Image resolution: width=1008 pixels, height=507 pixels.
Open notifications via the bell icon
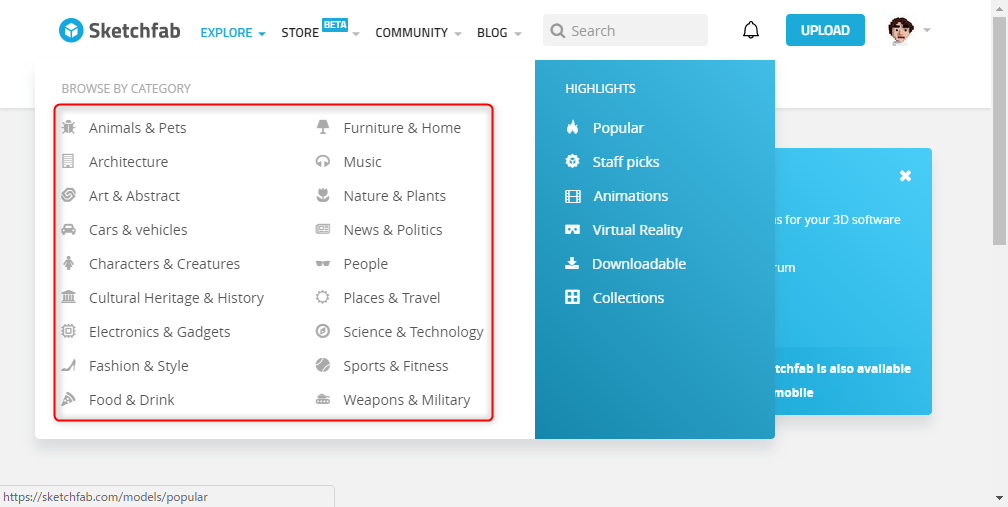(751, 30)
